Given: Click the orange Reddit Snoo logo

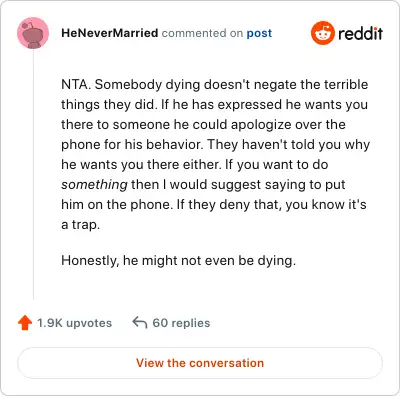Looking at the screenshot, I should tap(322, 33).
